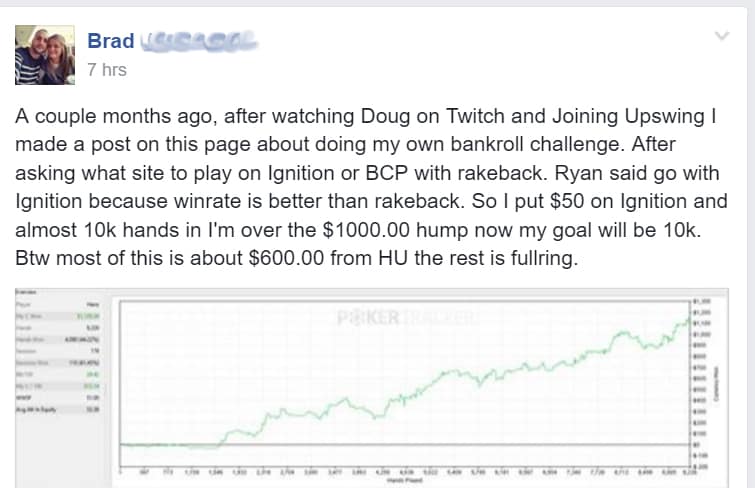The width and height of the screenshot is (755, 488).
Task: Click the green winnings value in stats
Action: pos(88,317)
